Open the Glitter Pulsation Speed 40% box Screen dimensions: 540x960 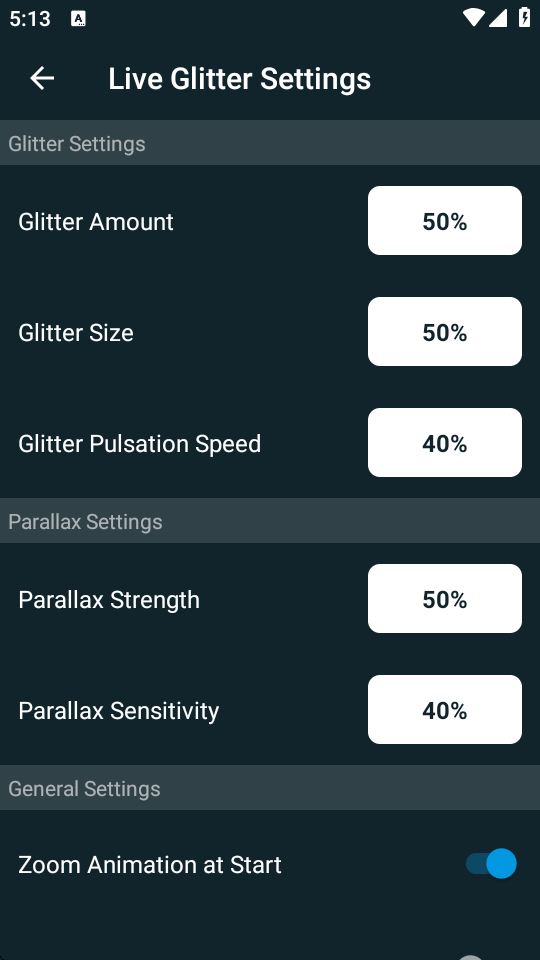coord(444,443)
